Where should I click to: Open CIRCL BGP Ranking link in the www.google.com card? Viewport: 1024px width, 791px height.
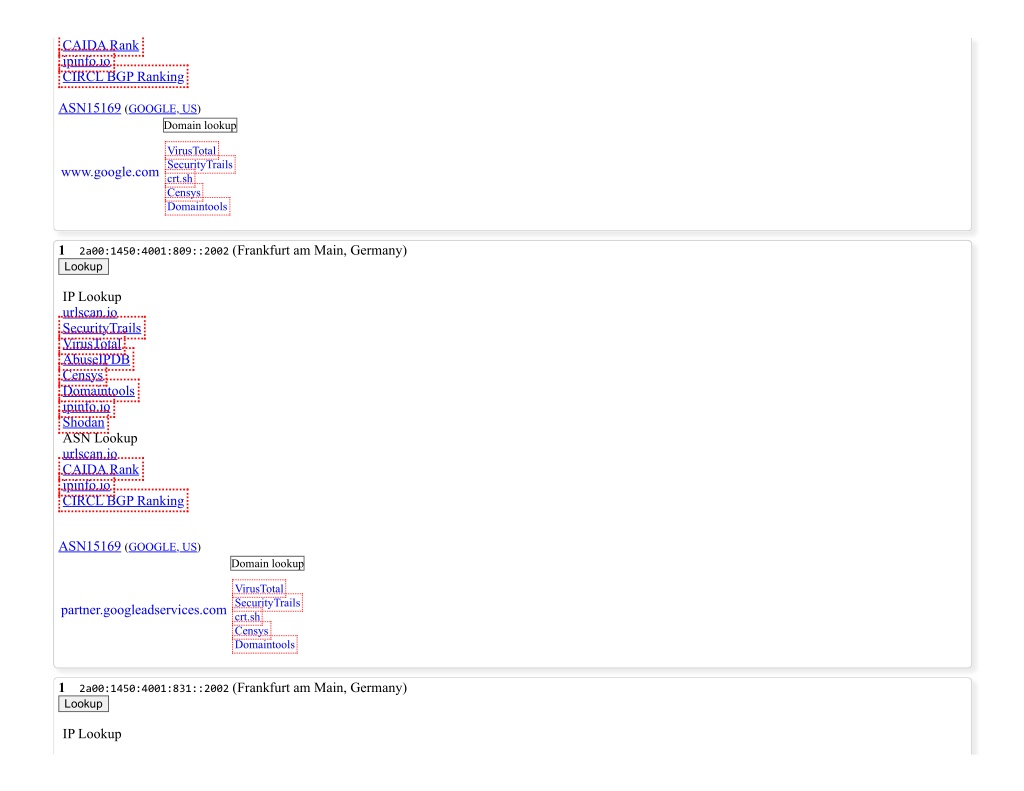point(123,76)
